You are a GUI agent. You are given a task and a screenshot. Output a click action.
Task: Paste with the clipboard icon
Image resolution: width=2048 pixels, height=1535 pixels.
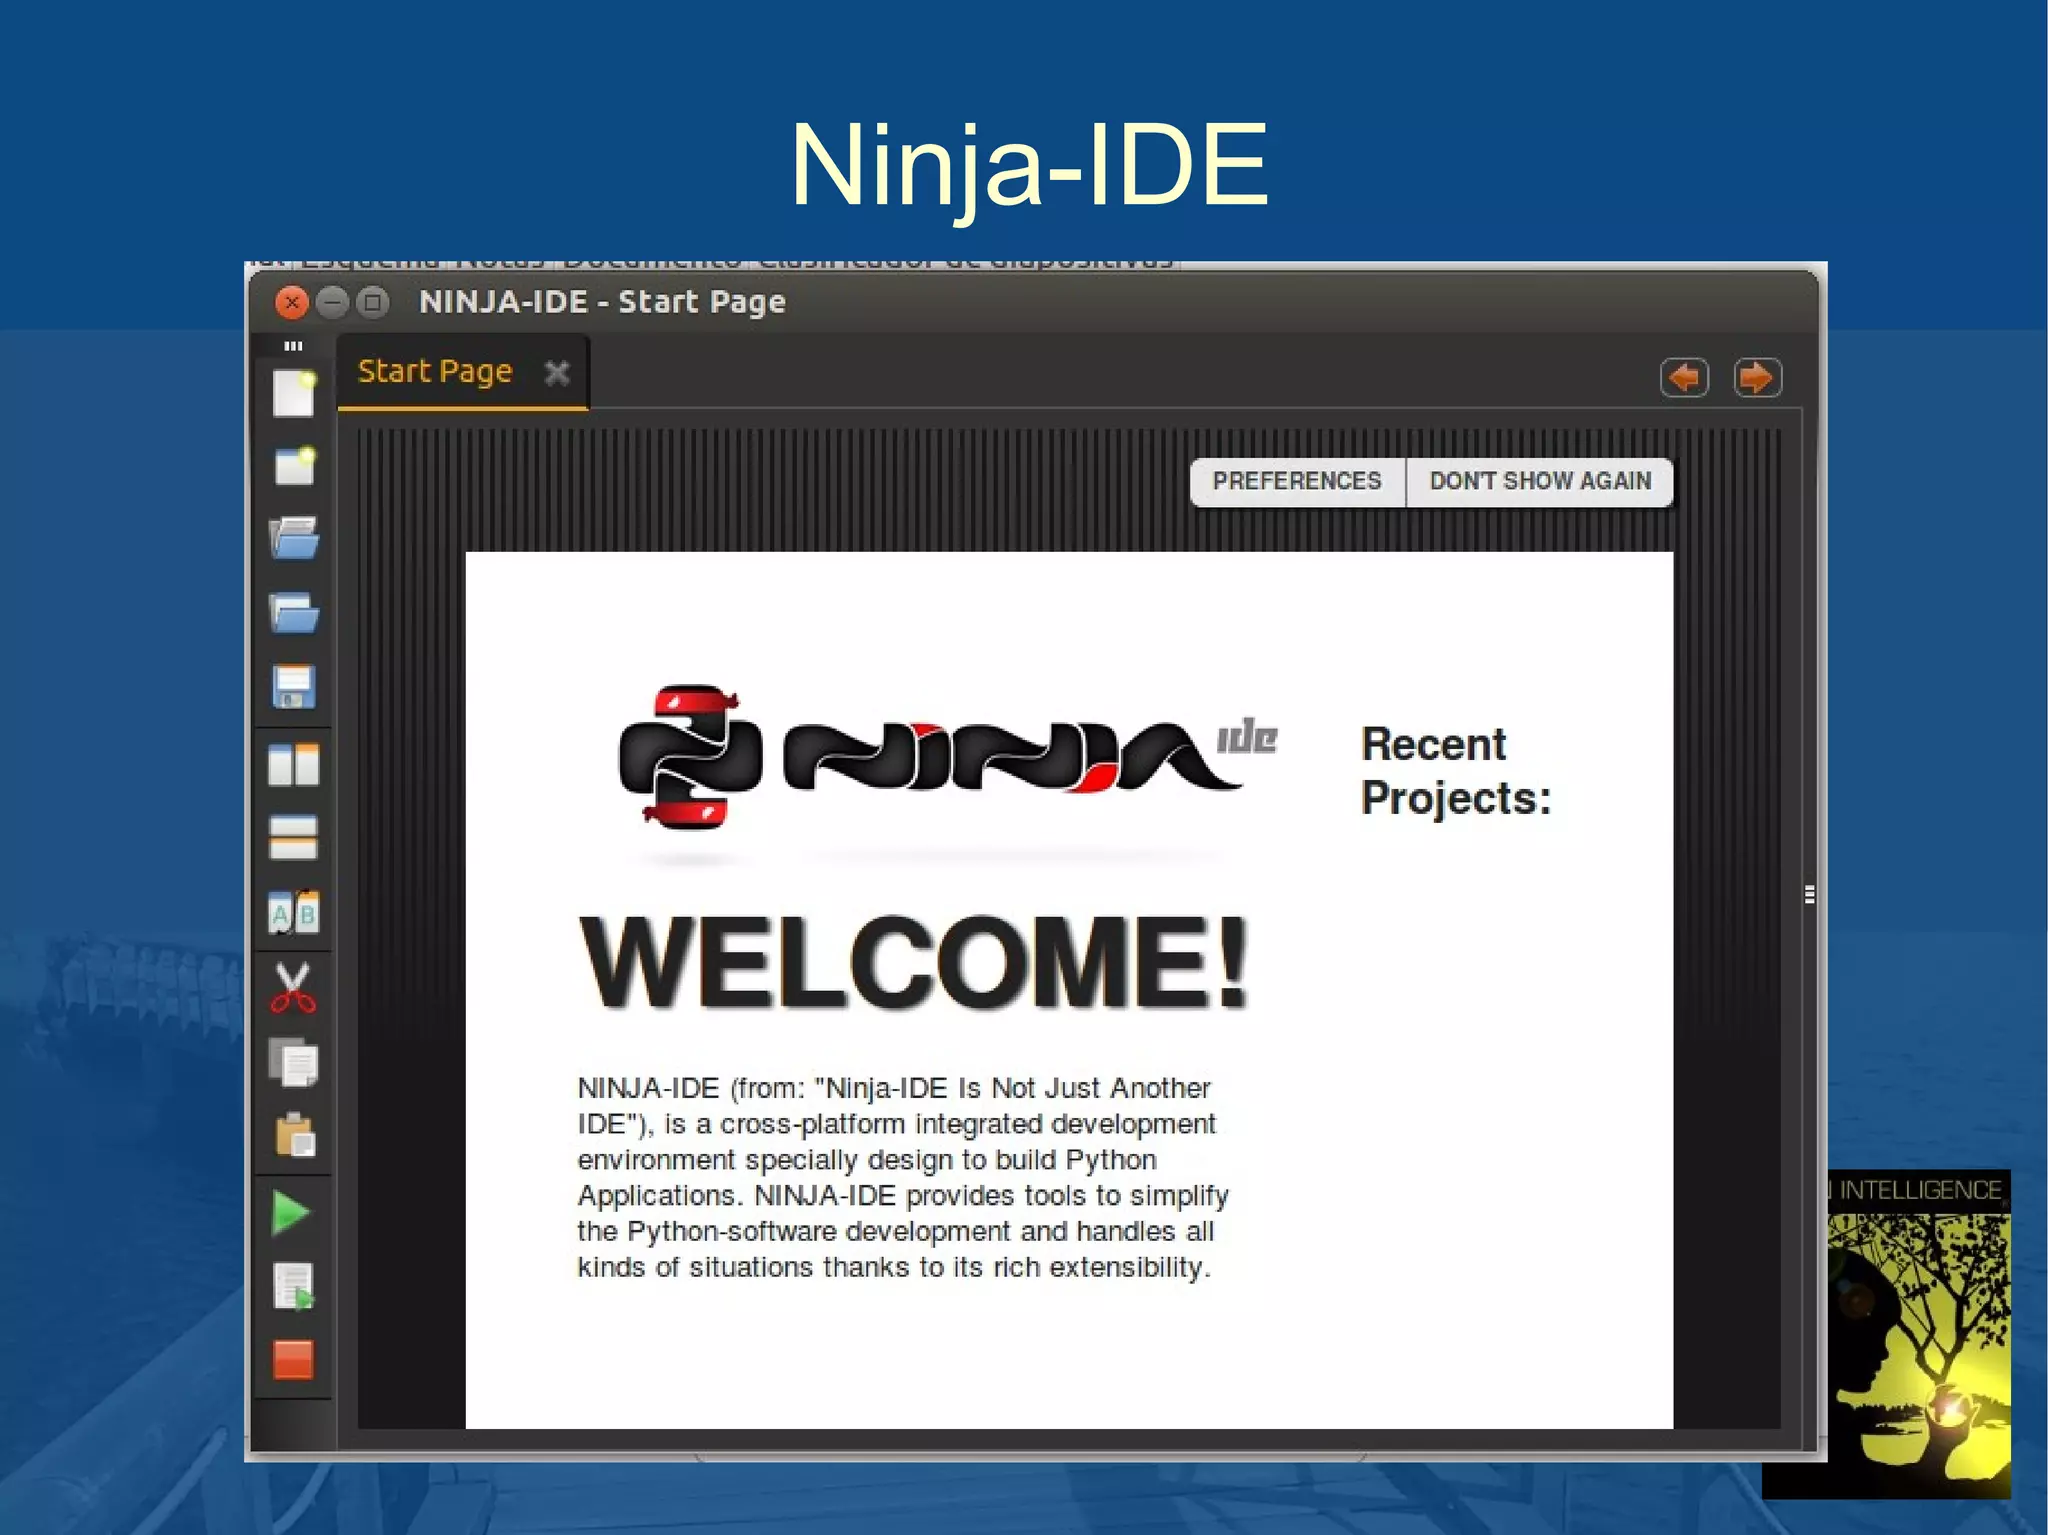point(294,1135)
